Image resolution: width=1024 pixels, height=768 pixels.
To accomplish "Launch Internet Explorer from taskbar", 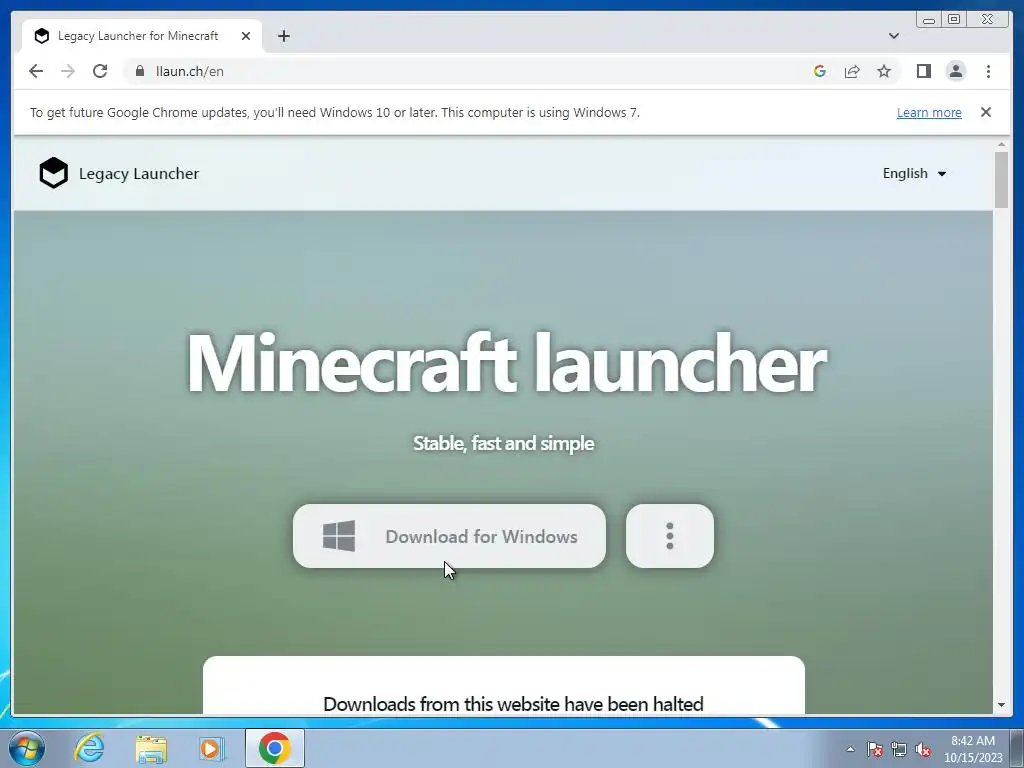I will pyautogui.click(x=89, y=748).
